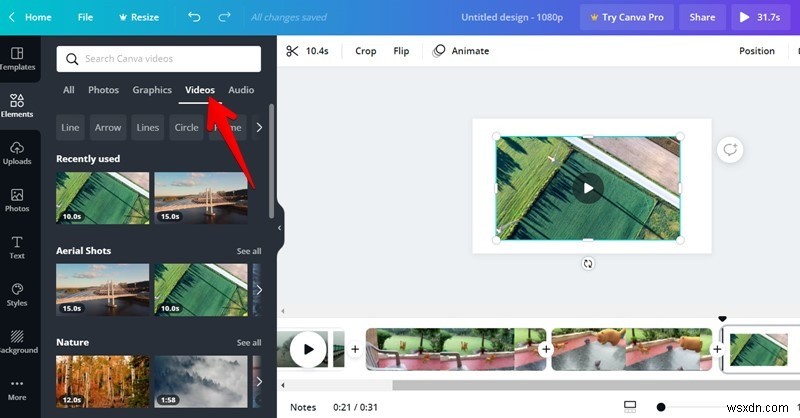The width and height of the screenshot is (800, 418).
Task: Click the search magnifier icon
Action: (x=72, y=59)
